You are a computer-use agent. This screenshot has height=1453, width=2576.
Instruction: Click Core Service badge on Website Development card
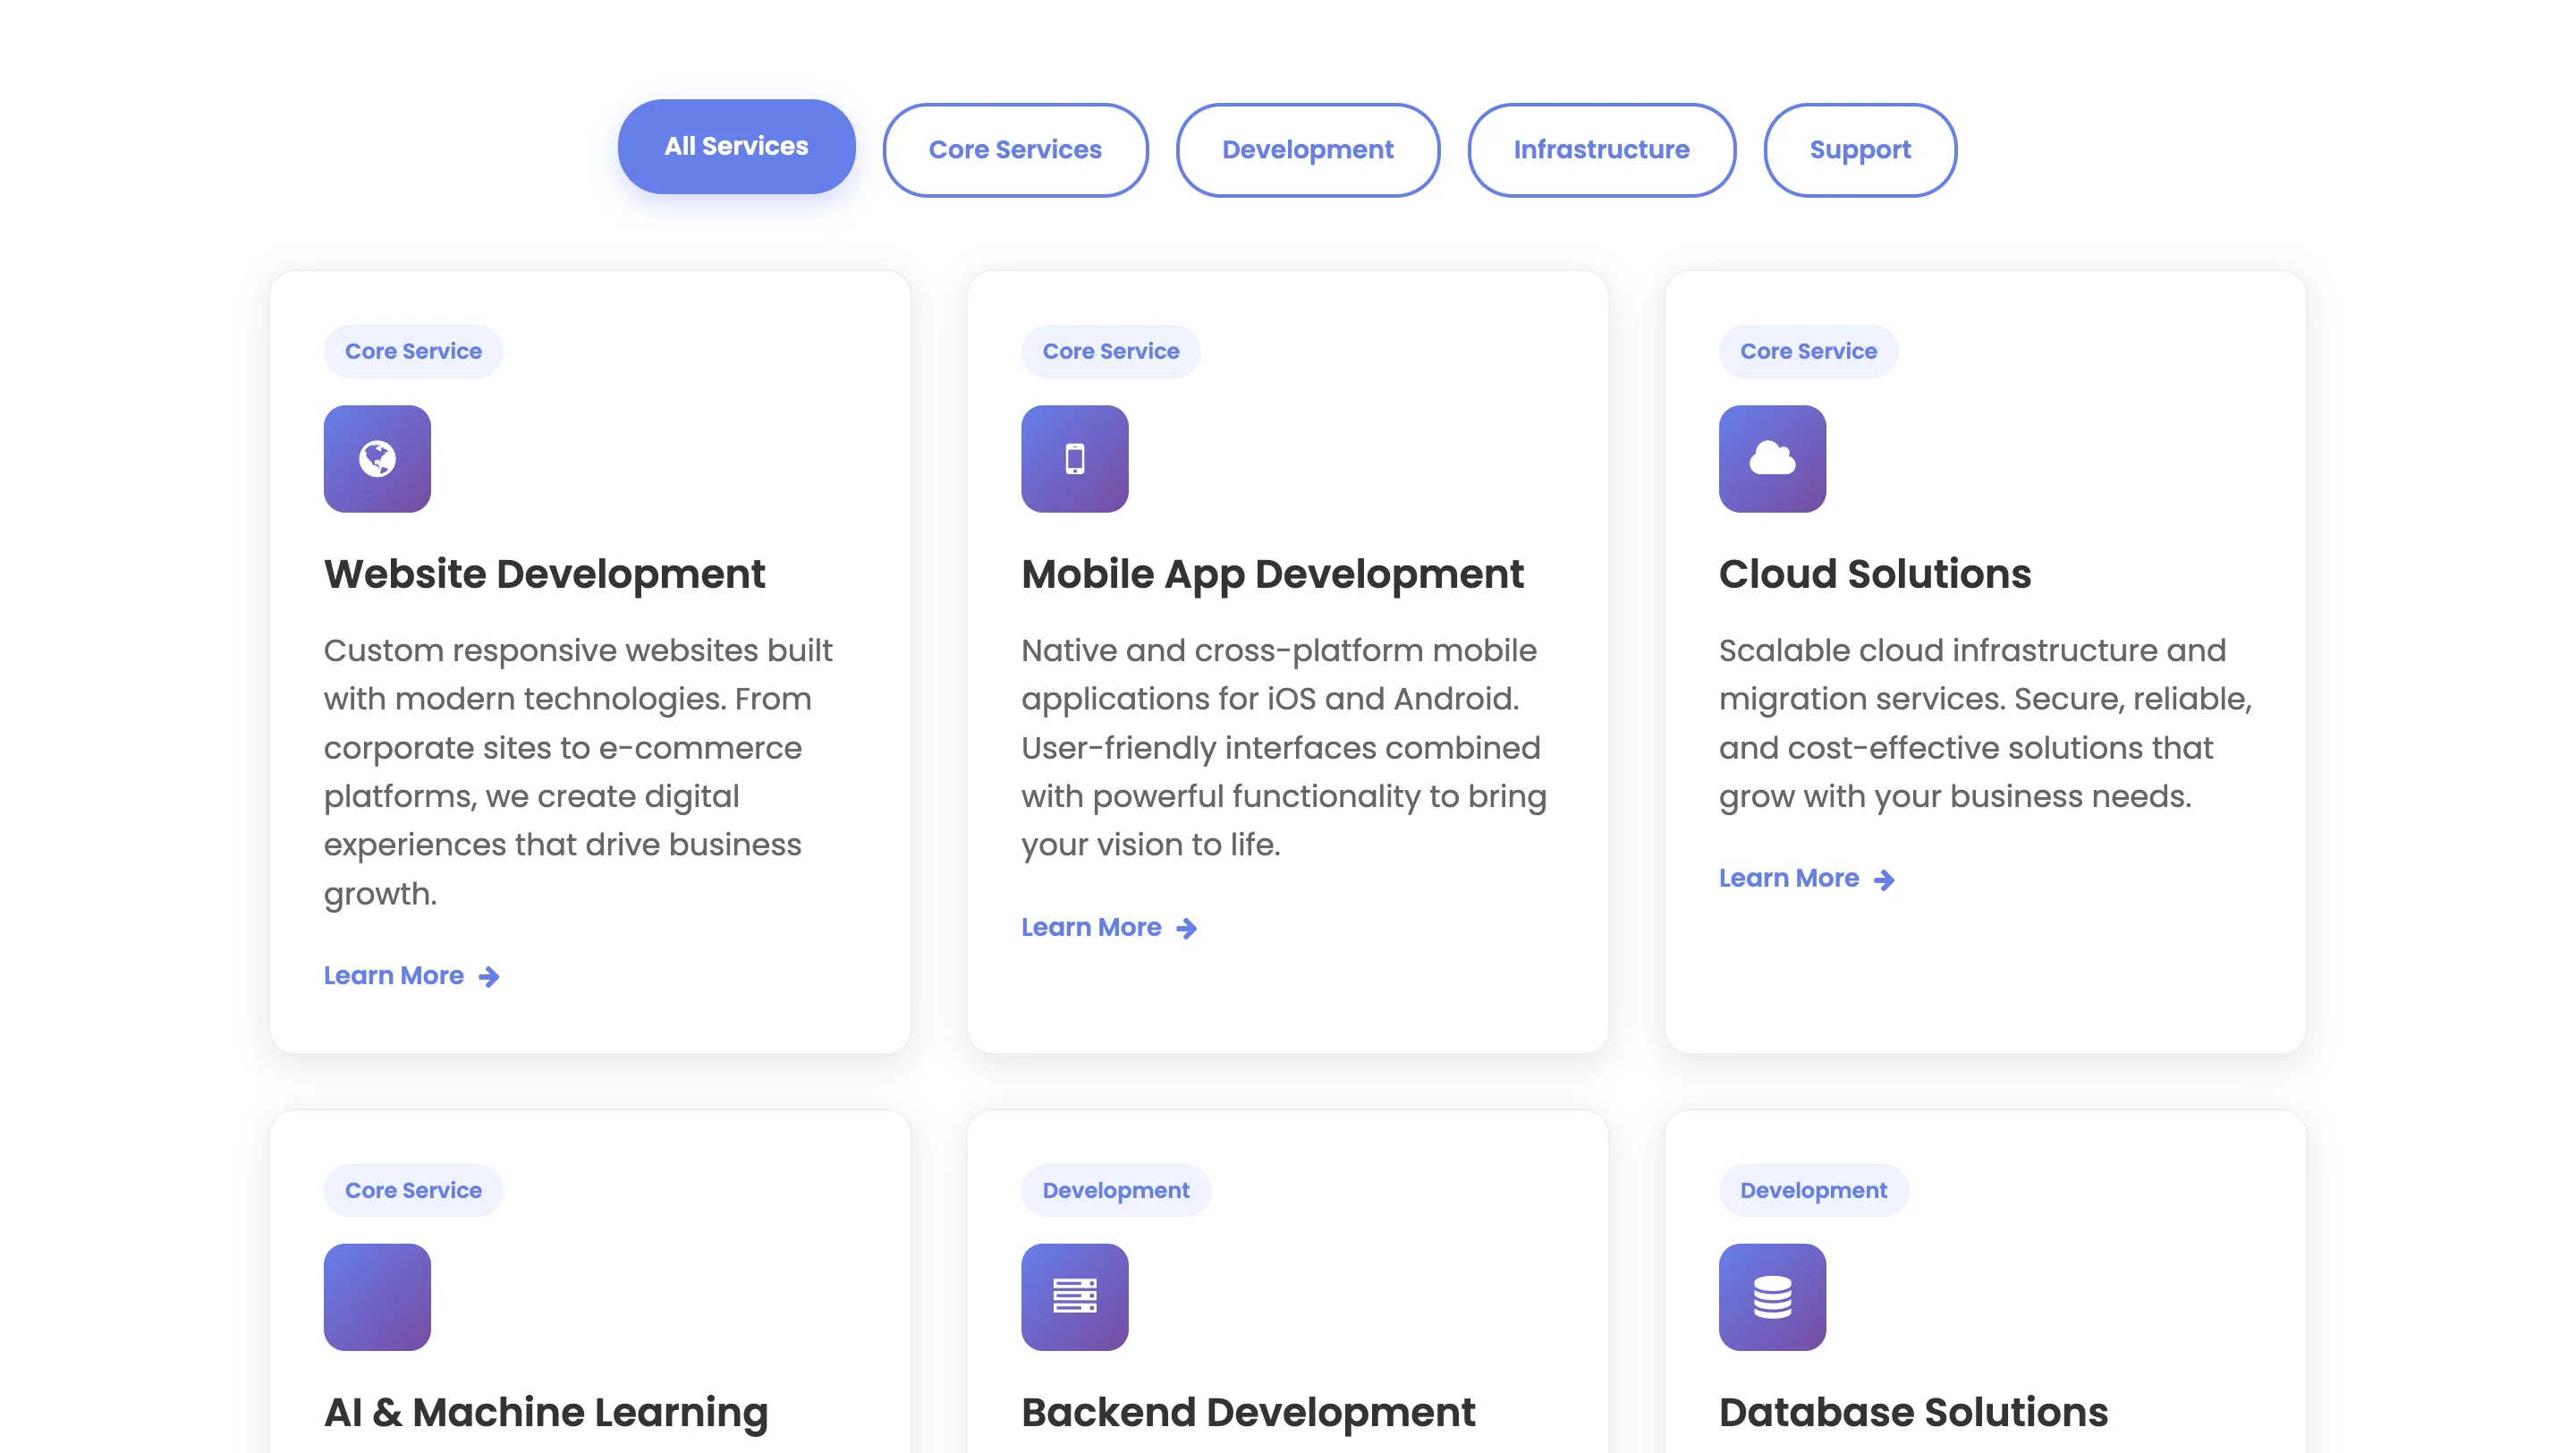tap(413, 351)
